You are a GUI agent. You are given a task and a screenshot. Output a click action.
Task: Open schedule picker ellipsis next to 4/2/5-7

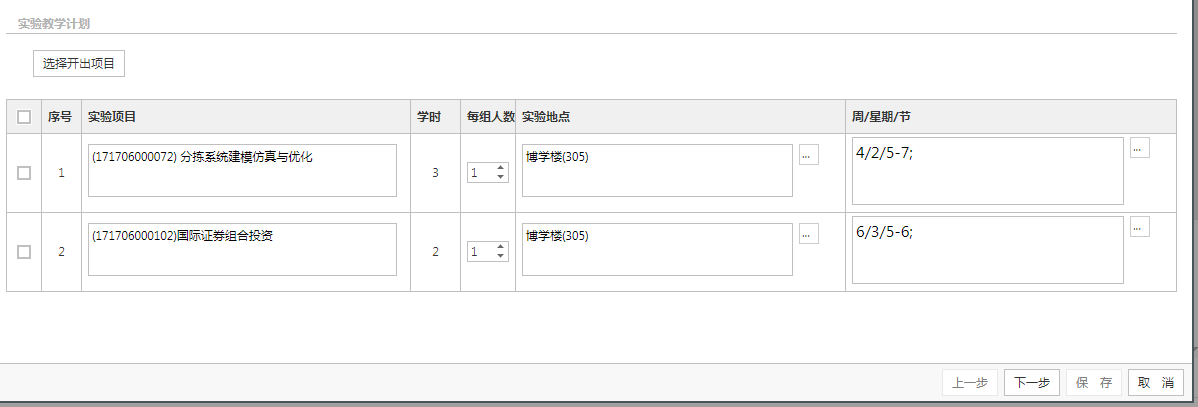[x=1139, y=148]
